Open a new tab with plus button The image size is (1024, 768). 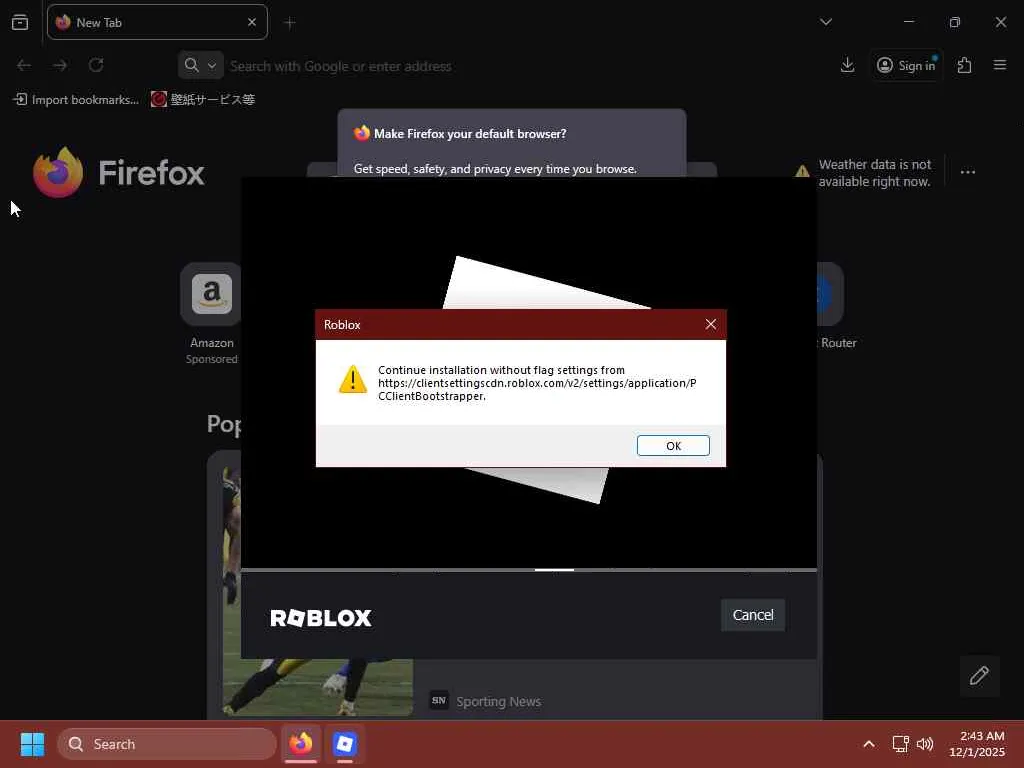tap(290, 23)
